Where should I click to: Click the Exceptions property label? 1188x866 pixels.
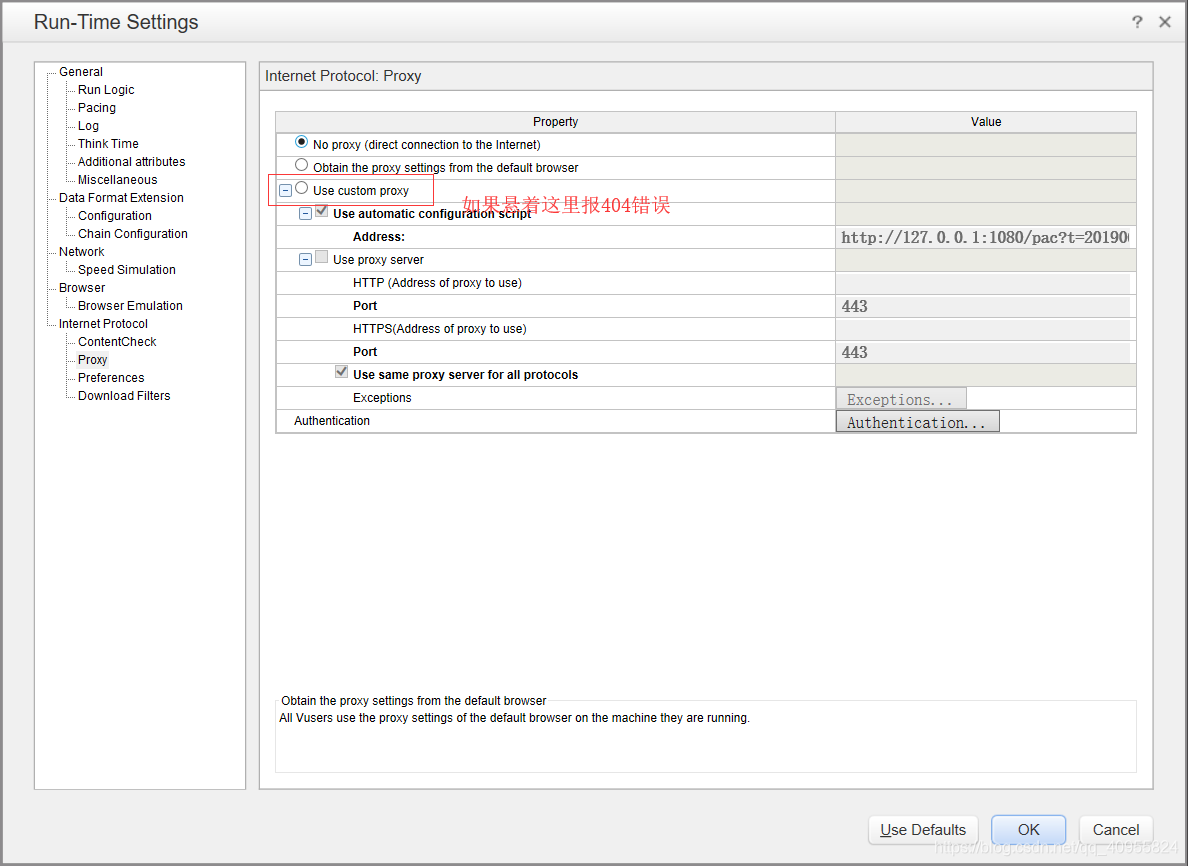click(382, 398)
